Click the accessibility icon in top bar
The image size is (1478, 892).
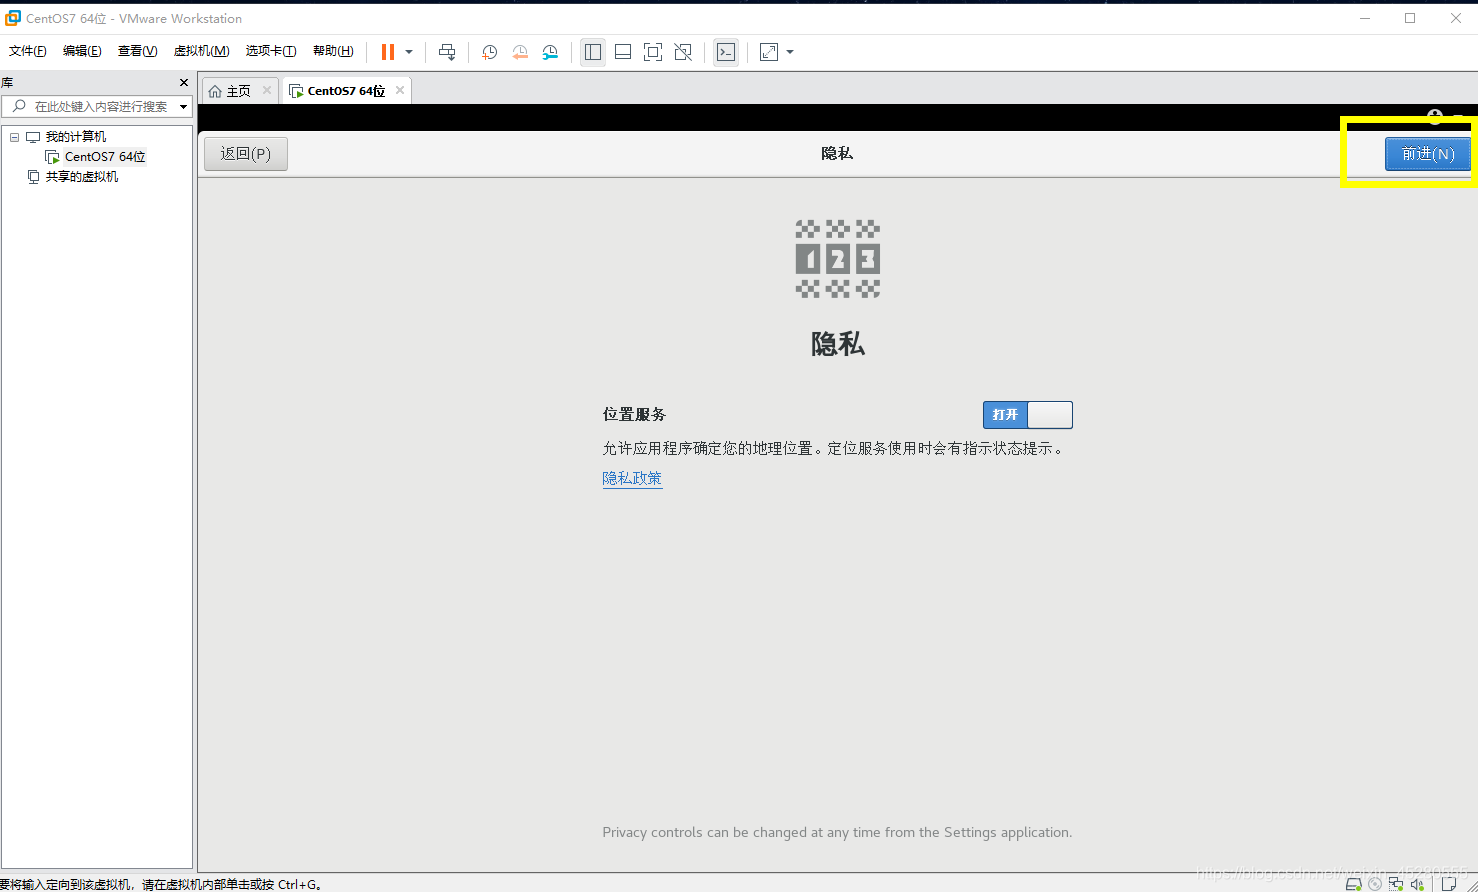(1435, 117)
